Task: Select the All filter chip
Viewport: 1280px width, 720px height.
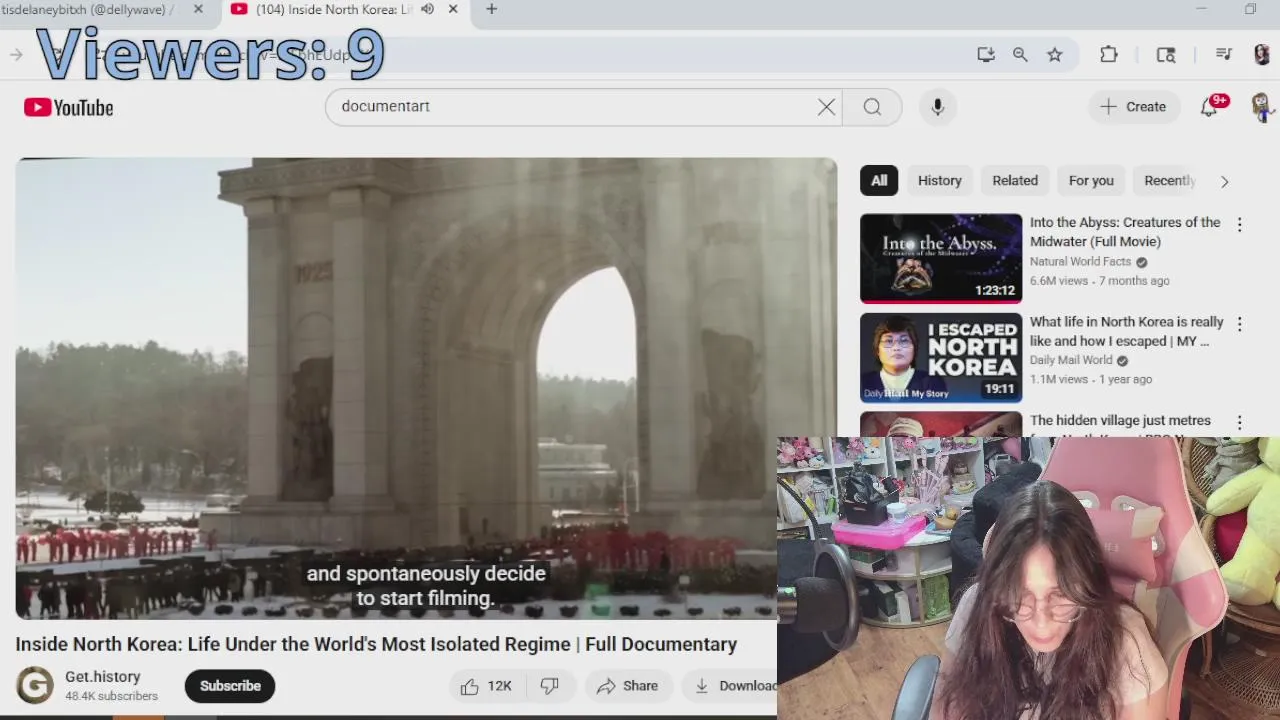Action: click(x=879, y=181)
